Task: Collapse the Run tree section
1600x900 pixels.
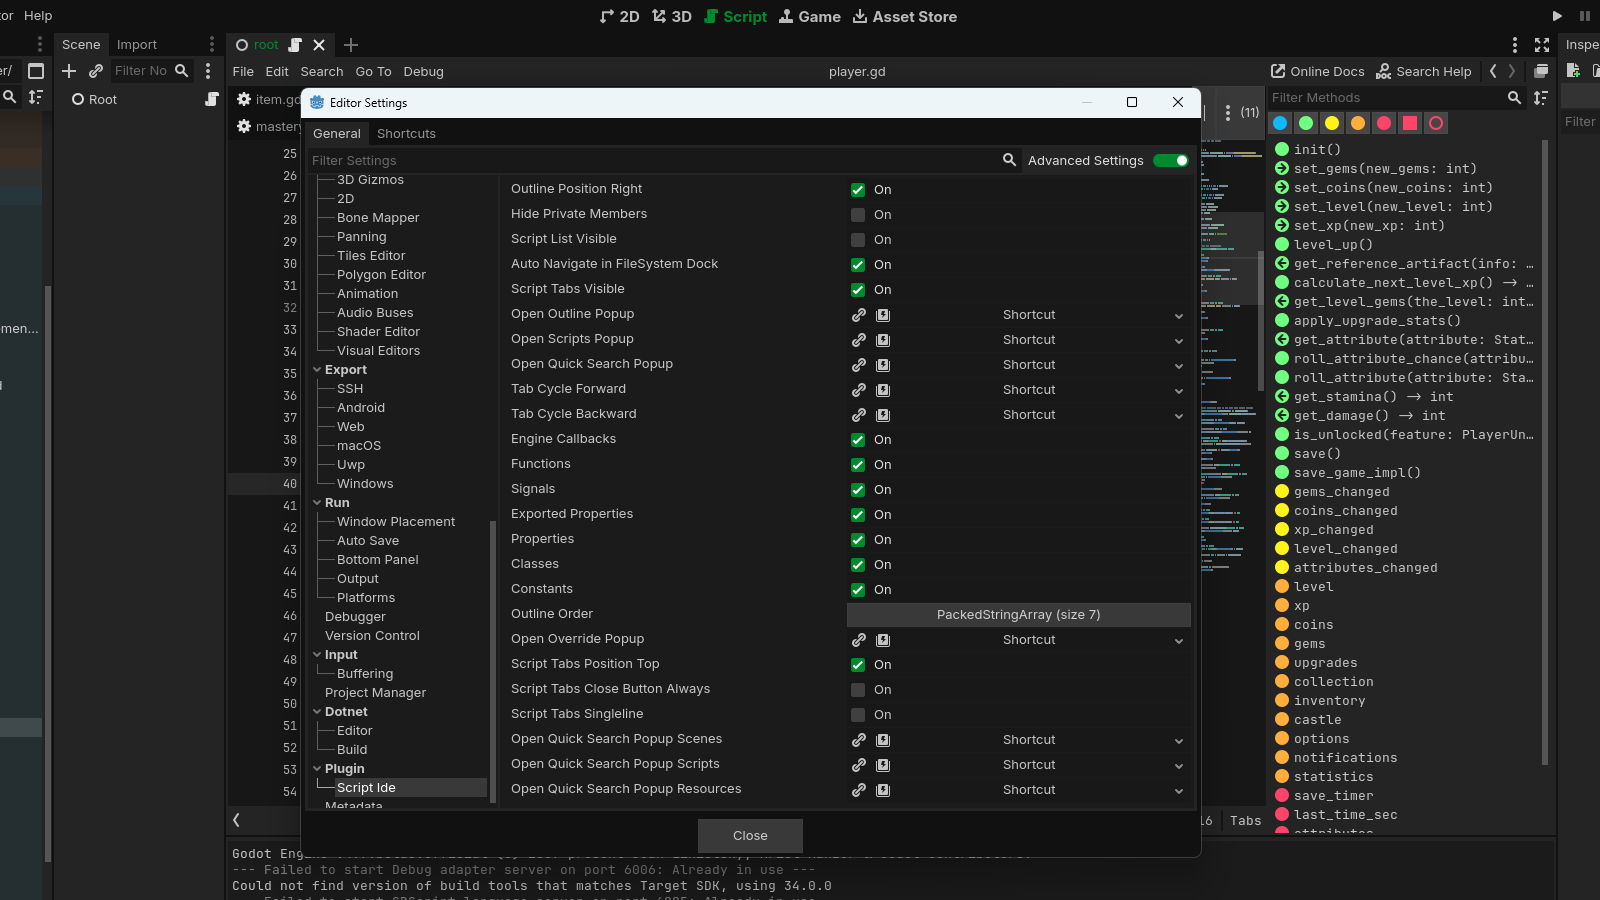Action: pyautogui.click(x=317, y=503)
